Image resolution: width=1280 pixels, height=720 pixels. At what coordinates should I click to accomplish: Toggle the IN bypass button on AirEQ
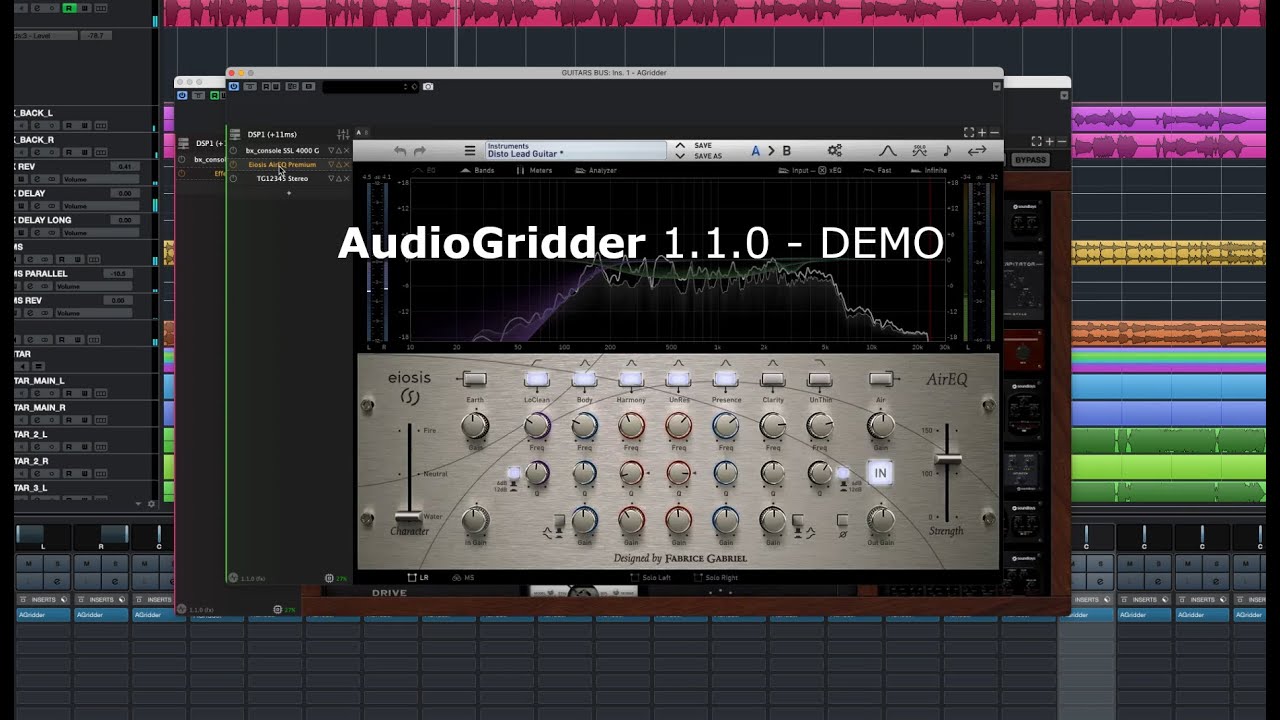880,473
